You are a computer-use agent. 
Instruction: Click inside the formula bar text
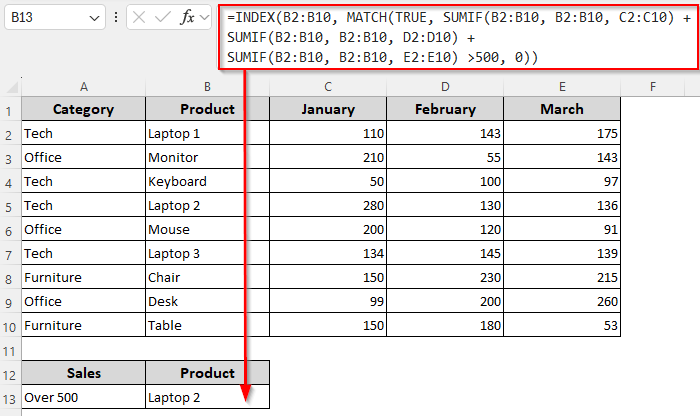click(450, 38)
